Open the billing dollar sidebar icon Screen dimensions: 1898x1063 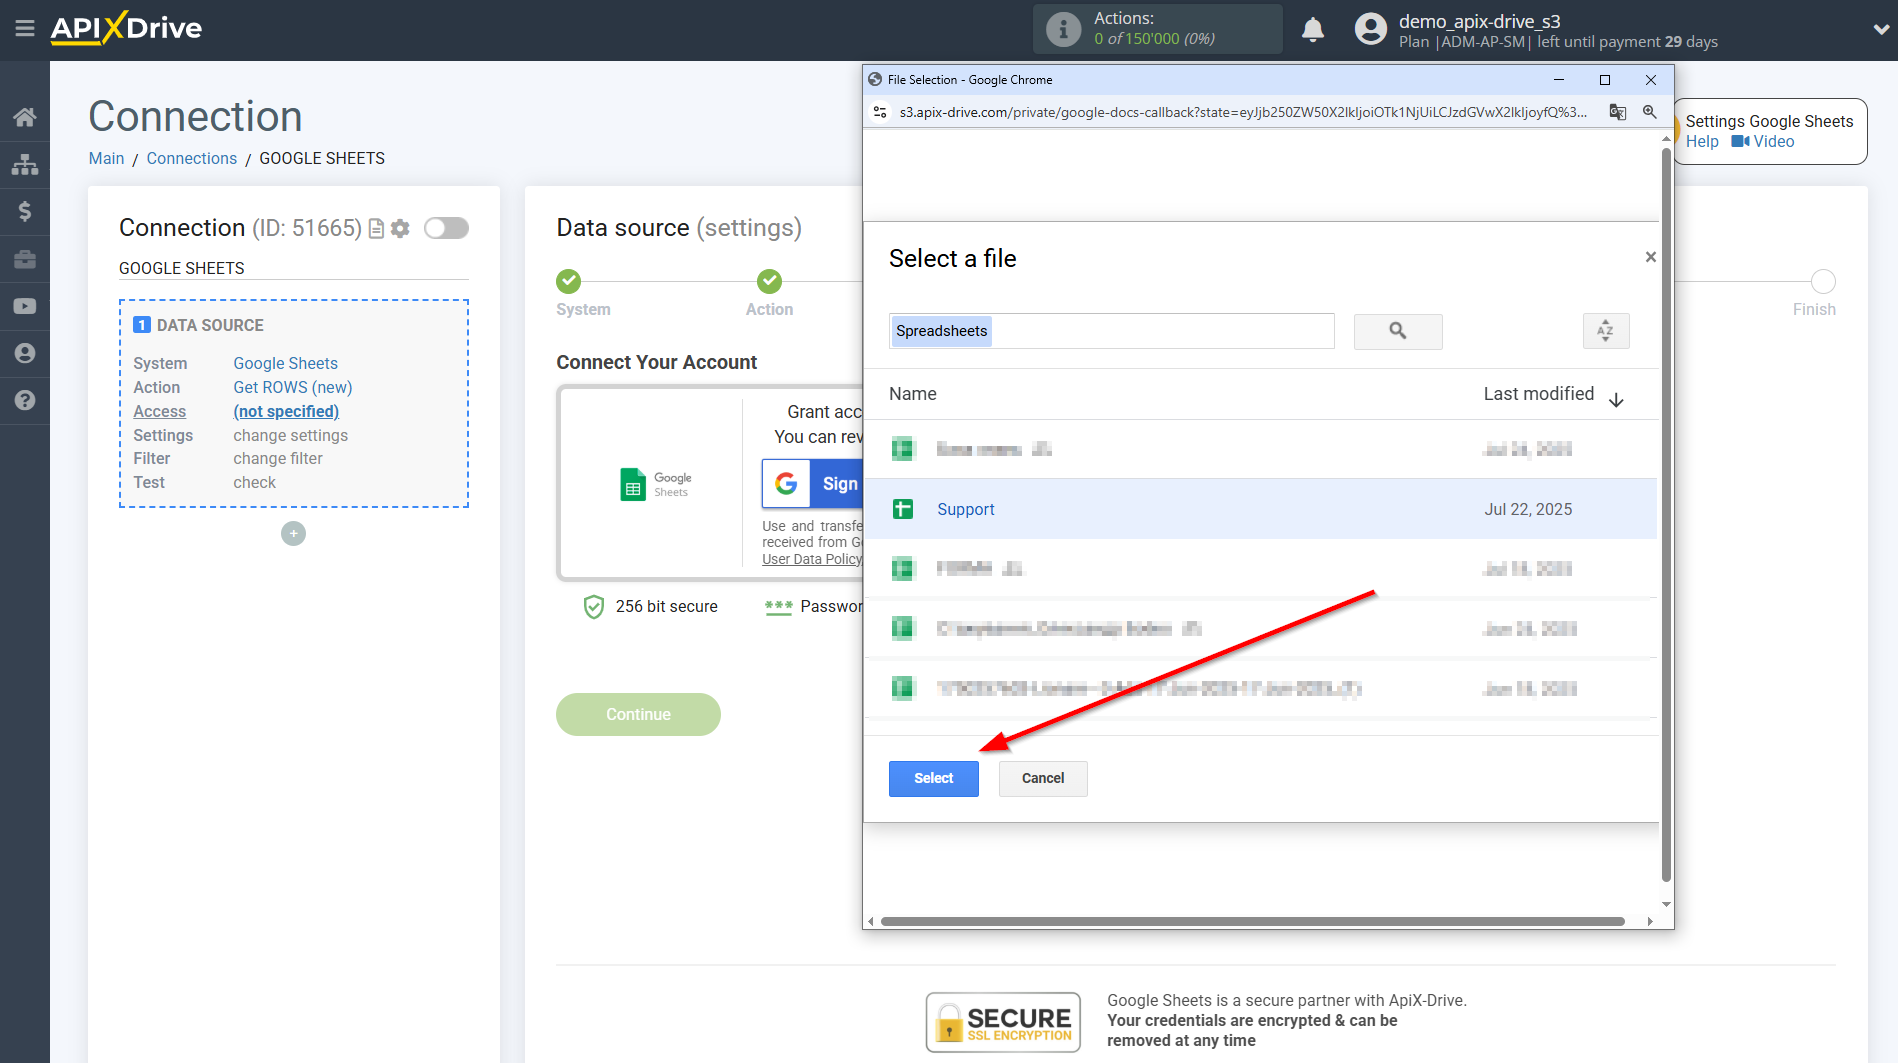tap(25, 211)
